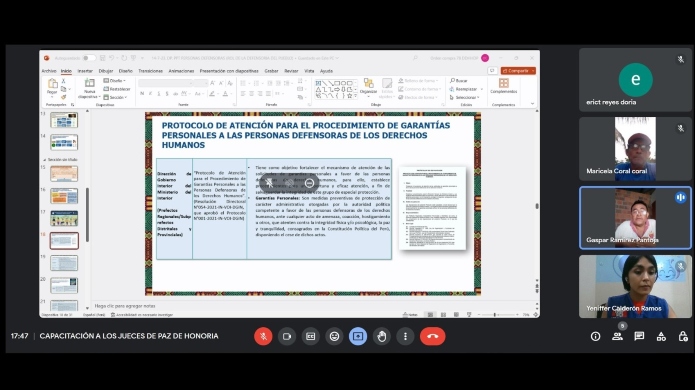Click the undo arrow icon
This screenshot has width=695, height=390.
click(112, 58)
